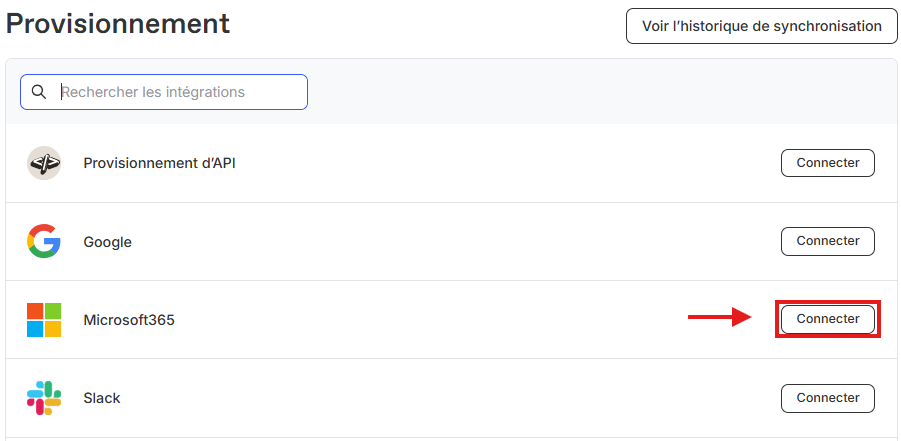This screenshot has width=901, height=441.
Task: Click the Google logo icon
Action: 44,241
